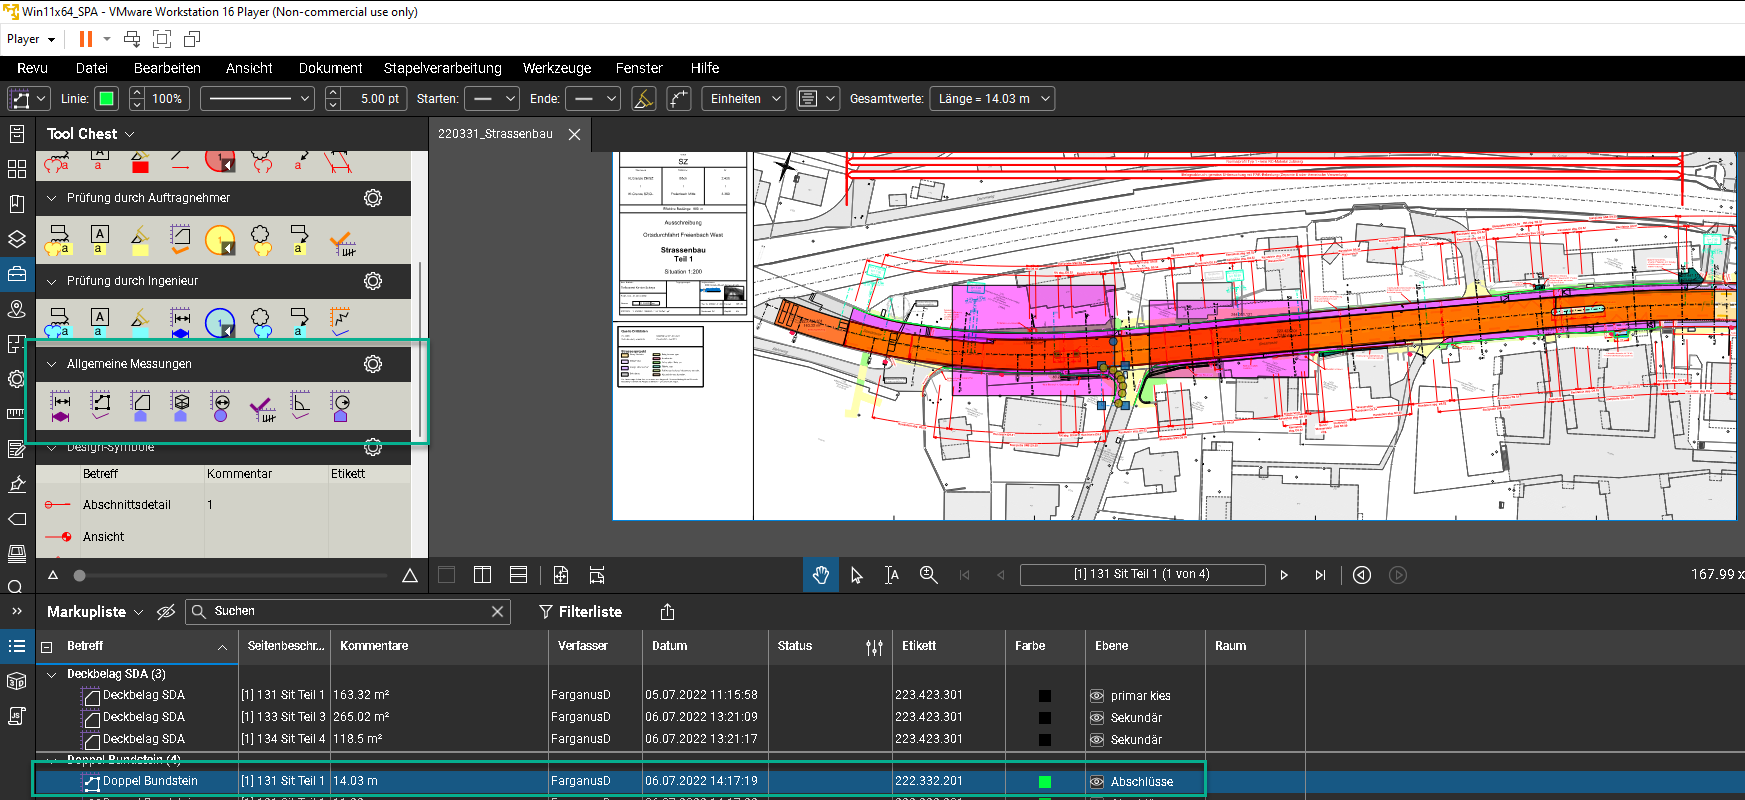Toggle the arc segment tool in toolbar
The height and width of the screenshot is (800, 1745).
coord(679,99)
